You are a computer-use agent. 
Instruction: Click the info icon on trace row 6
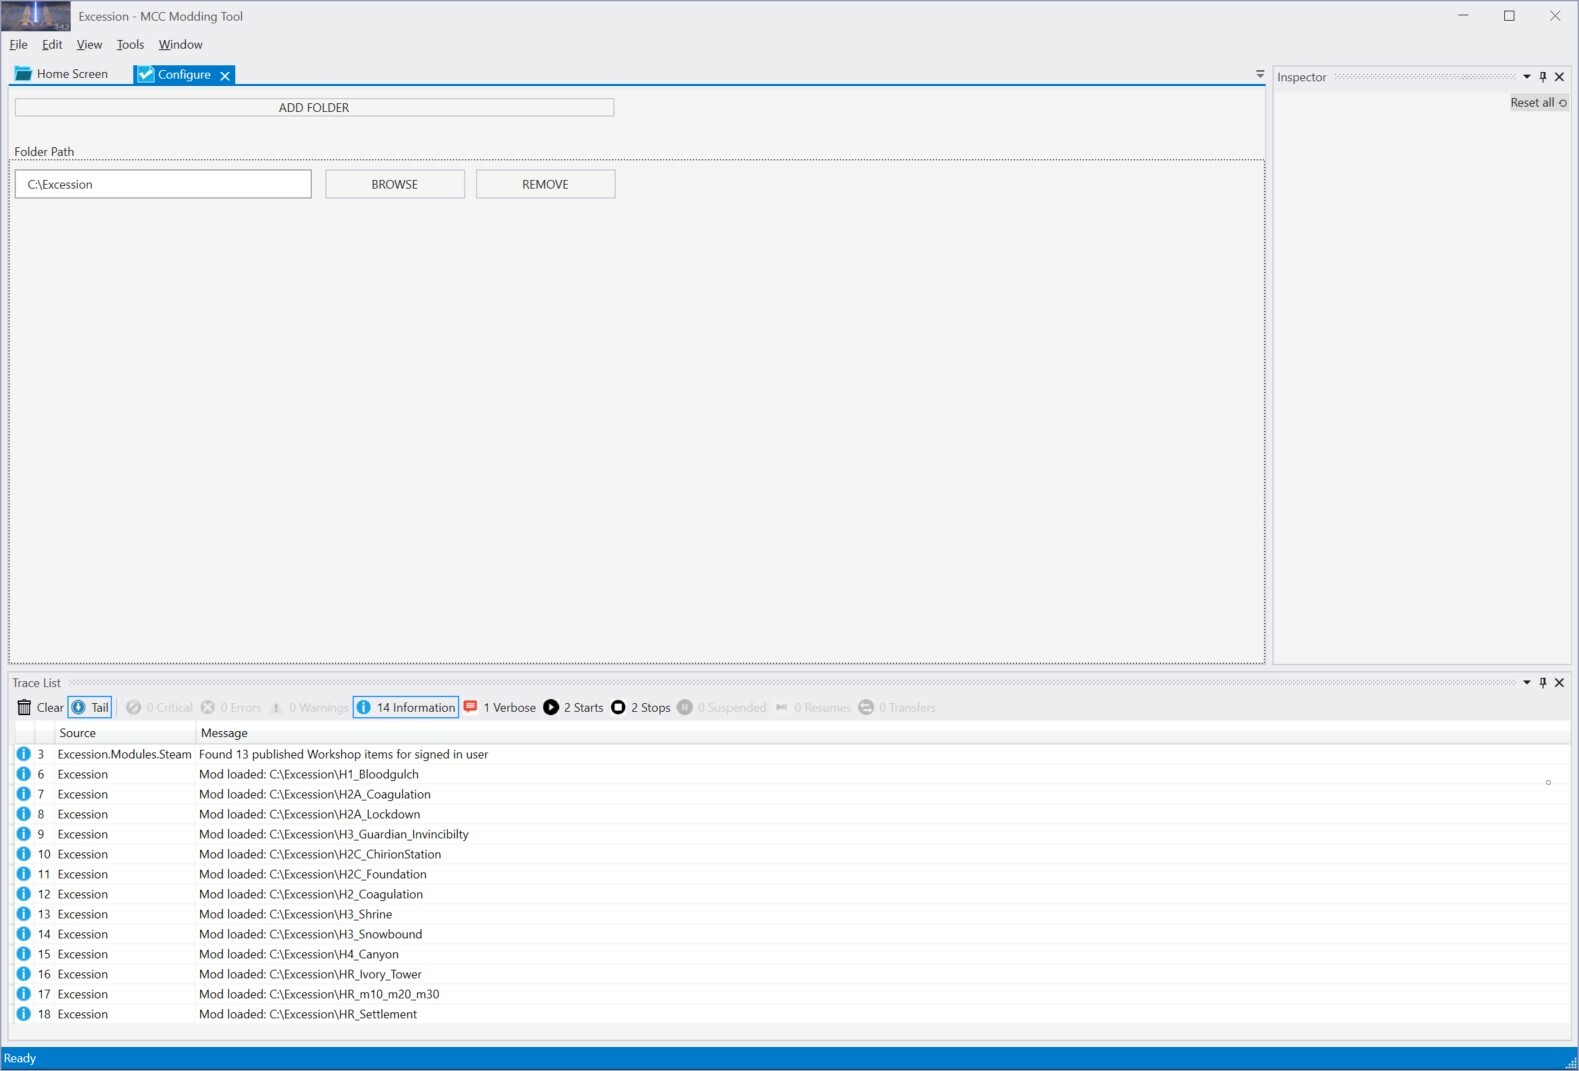point(23,774)
